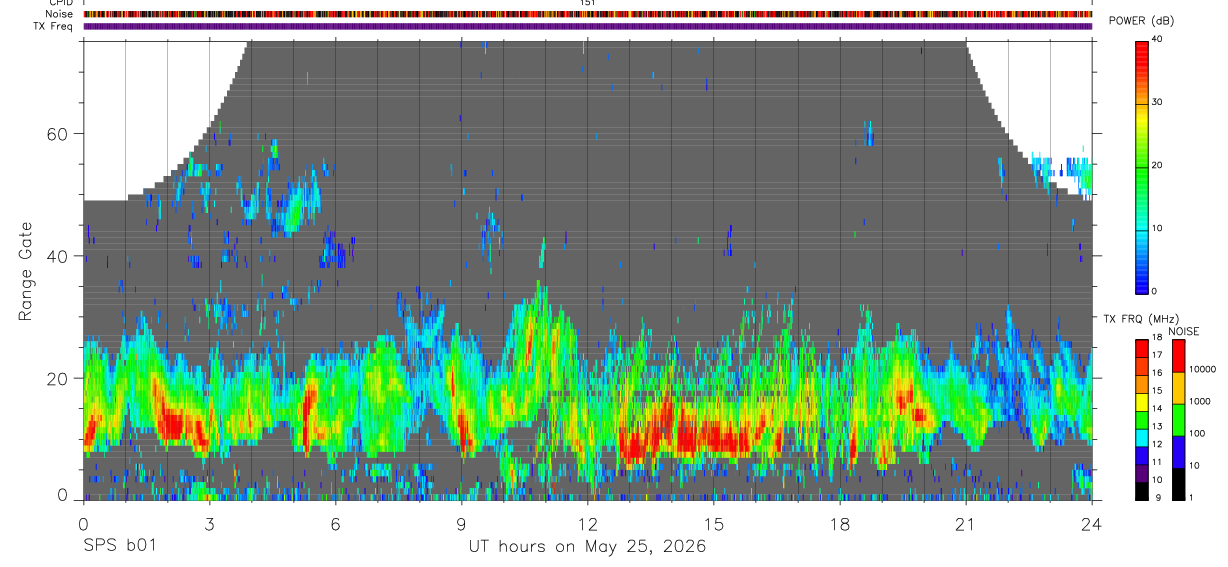Viewport: 1228px width, 567px height.
Task: Click the multicolored Noise strip above the plot
Action: click(x=588, y=14)
